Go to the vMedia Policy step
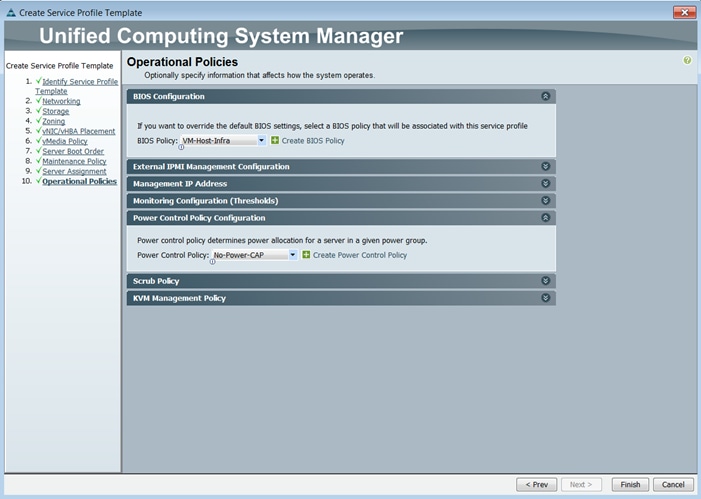This screenshot has height=499, width=701. coord(65,141)
